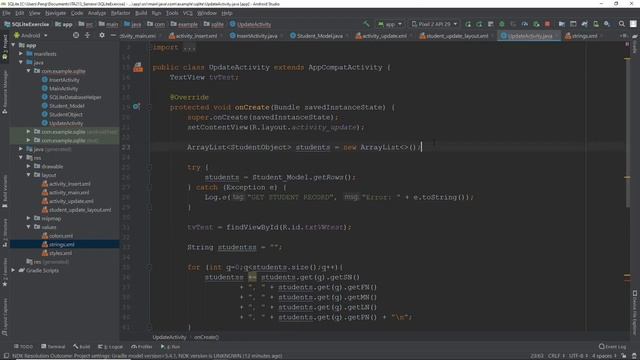Open Project panel settings gear
The height and width of the screenshot is (360, 640).
pyautogui.click(x=102, y=36)
